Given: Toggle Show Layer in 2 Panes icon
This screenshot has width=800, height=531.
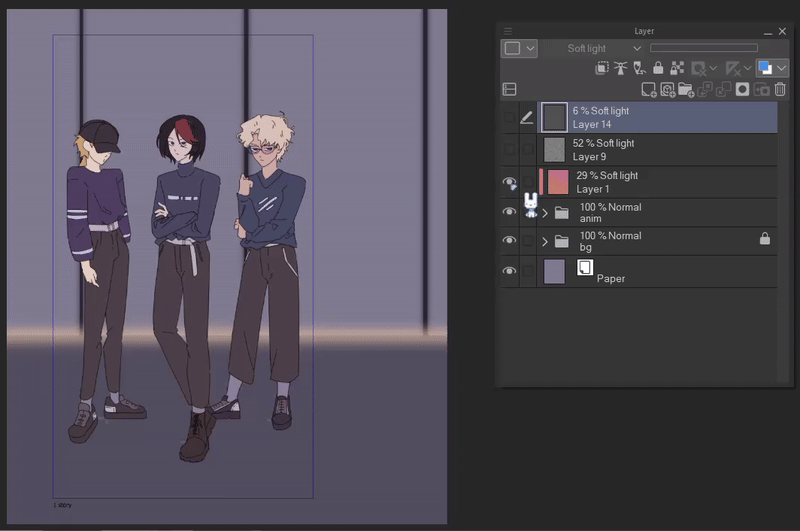Looking at the screenshot, I should pos(509,89).
